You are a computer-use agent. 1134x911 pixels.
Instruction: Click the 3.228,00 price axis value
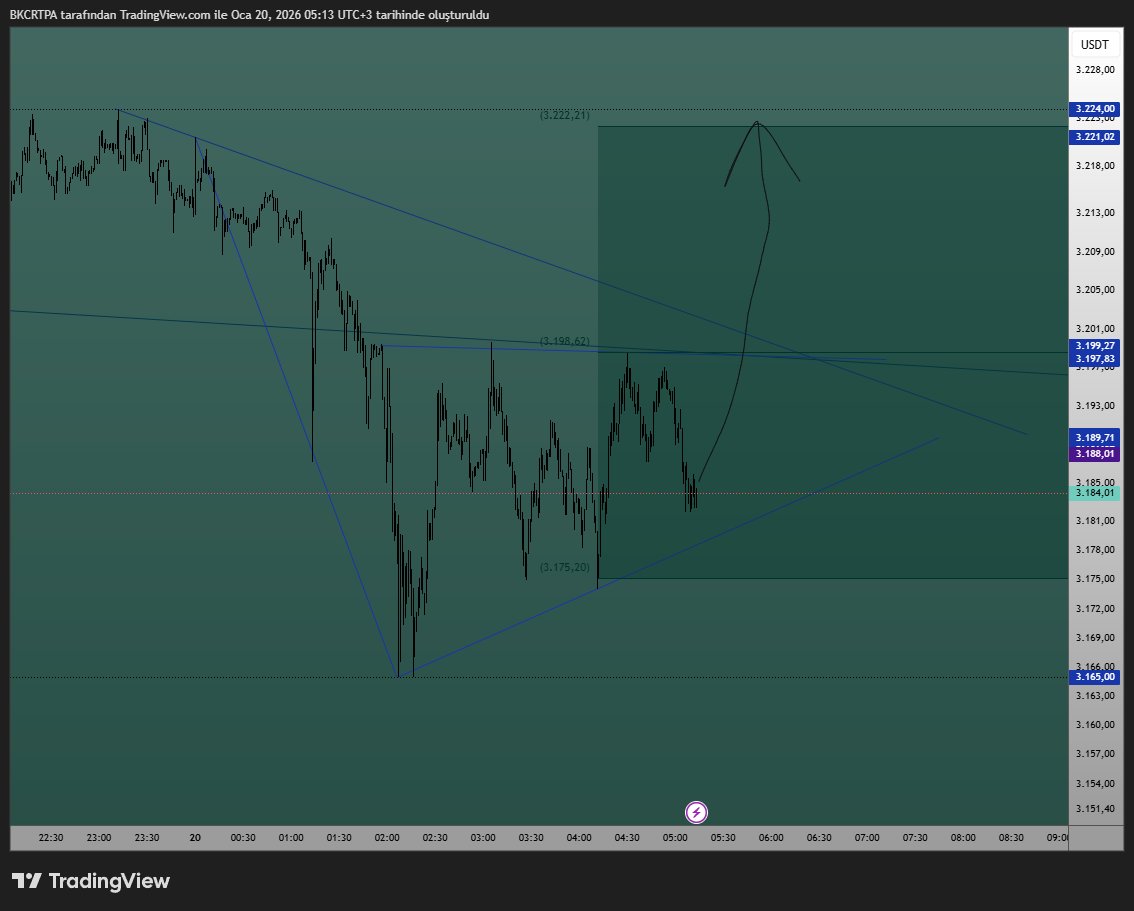pyautogui.click(x=1094, y=69)
